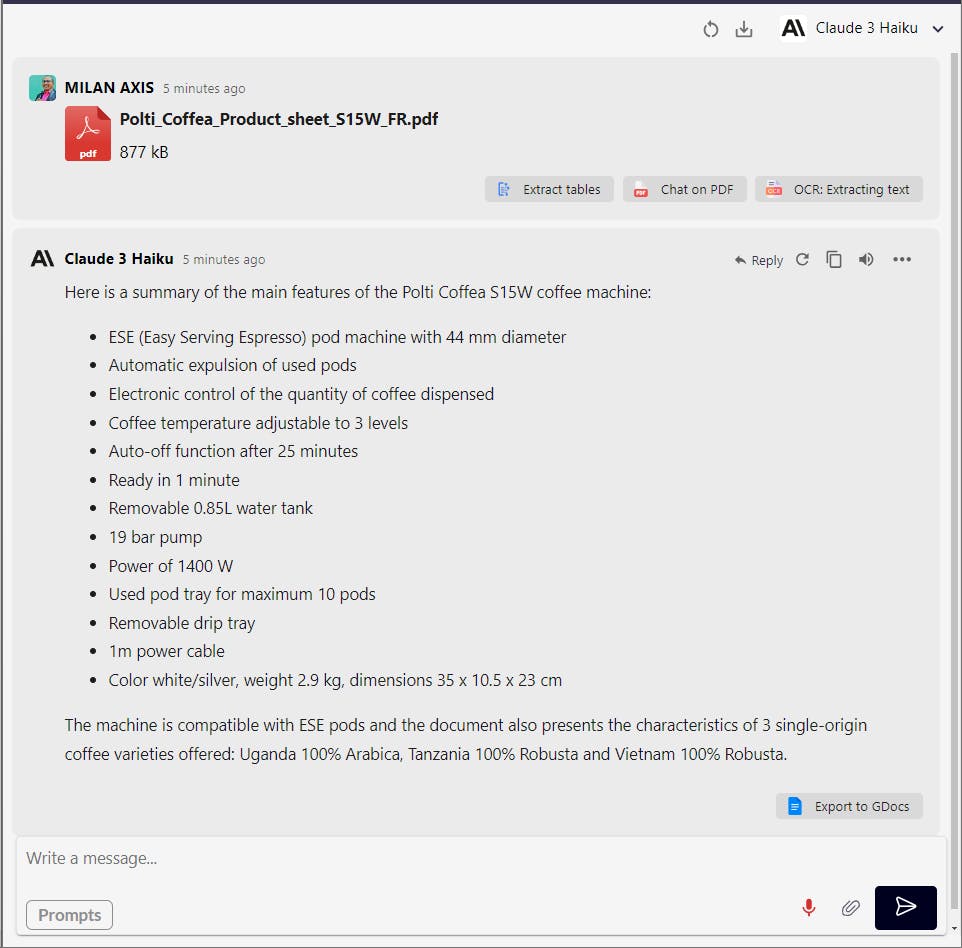This screenshot has width=962, height=948.
Task: Click the 'Removable drip tray' bullet
Action: pyautogui.click(x=182, y=623)
